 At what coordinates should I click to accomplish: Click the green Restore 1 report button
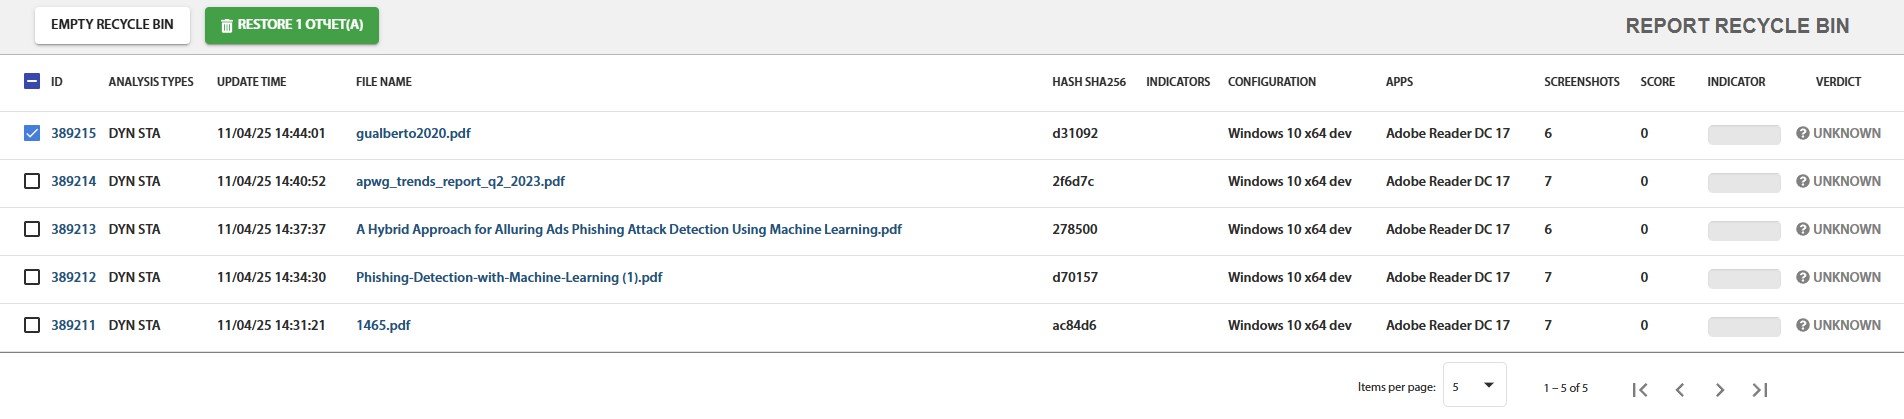pos(291,25)
